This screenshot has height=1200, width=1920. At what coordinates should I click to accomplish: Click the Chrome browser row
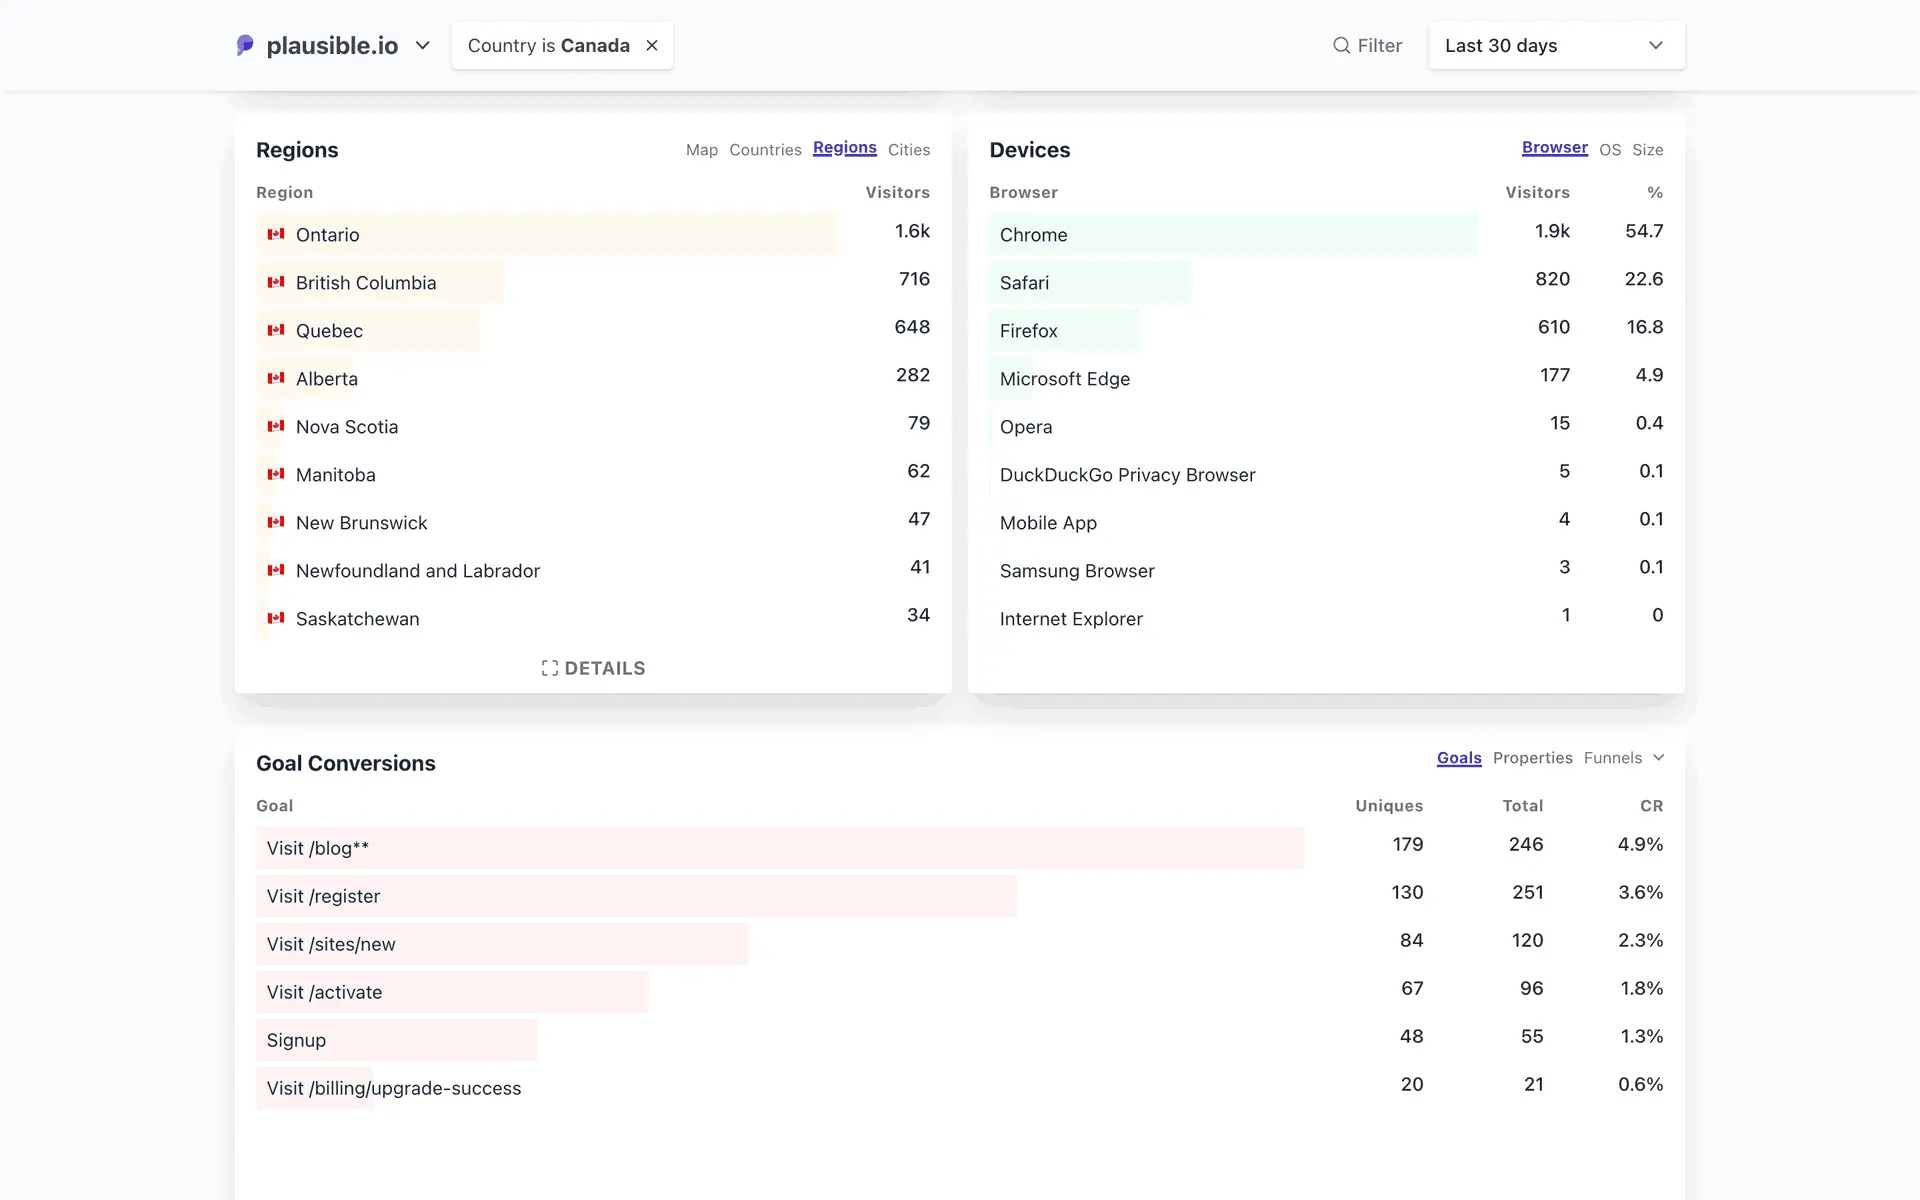pos(1034,235)
